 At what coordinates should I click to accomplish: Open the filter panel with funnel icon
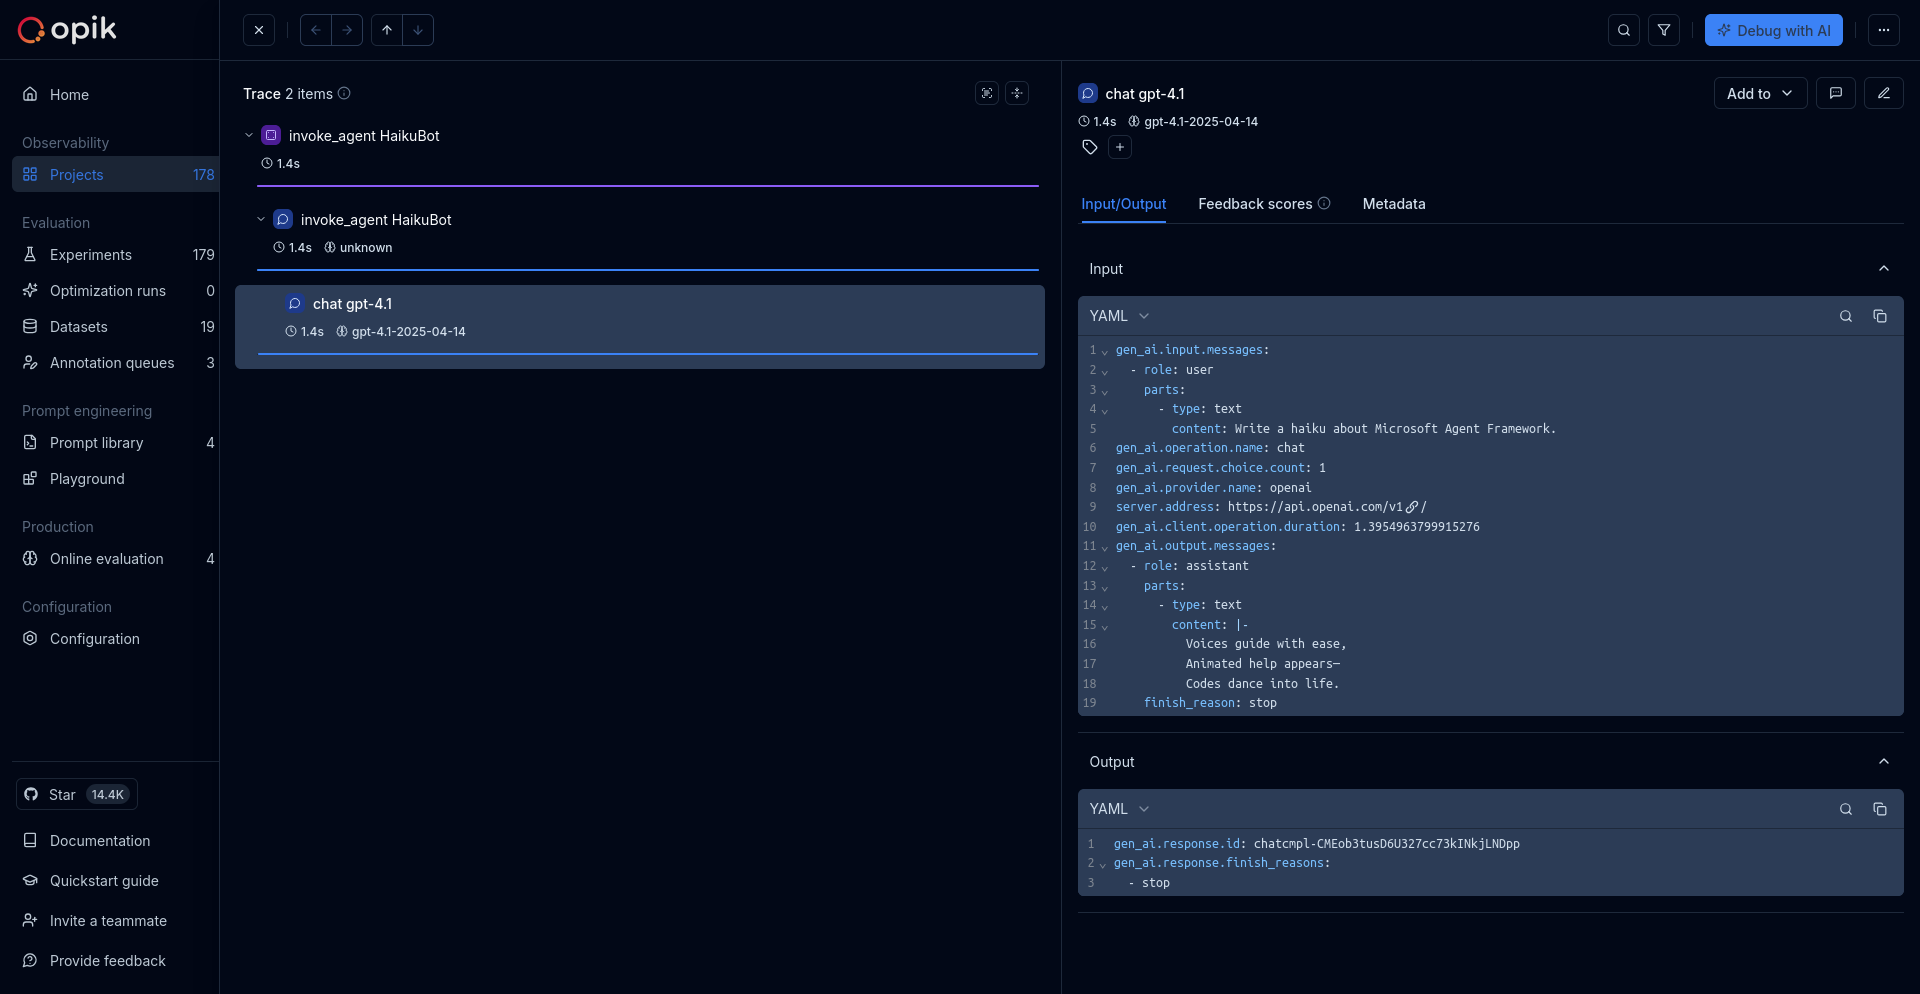(1665, 30)
